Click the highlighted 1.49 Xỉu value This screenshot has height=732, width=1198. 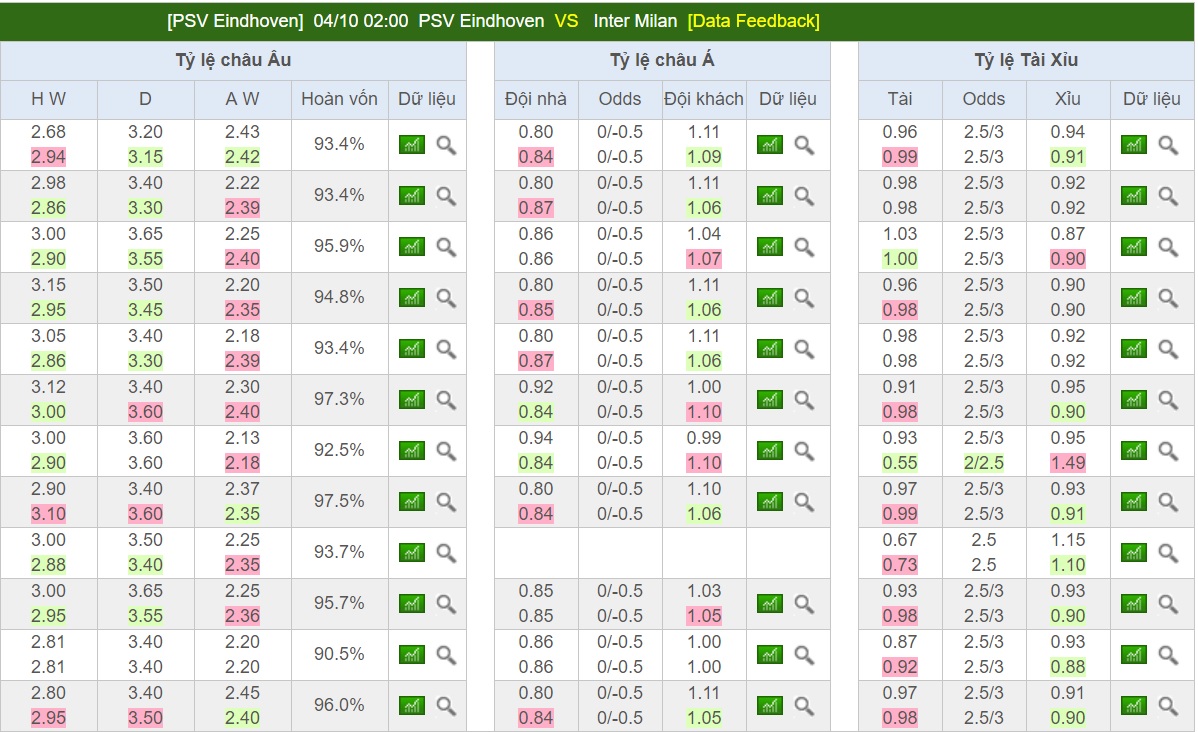point(1067,463)
